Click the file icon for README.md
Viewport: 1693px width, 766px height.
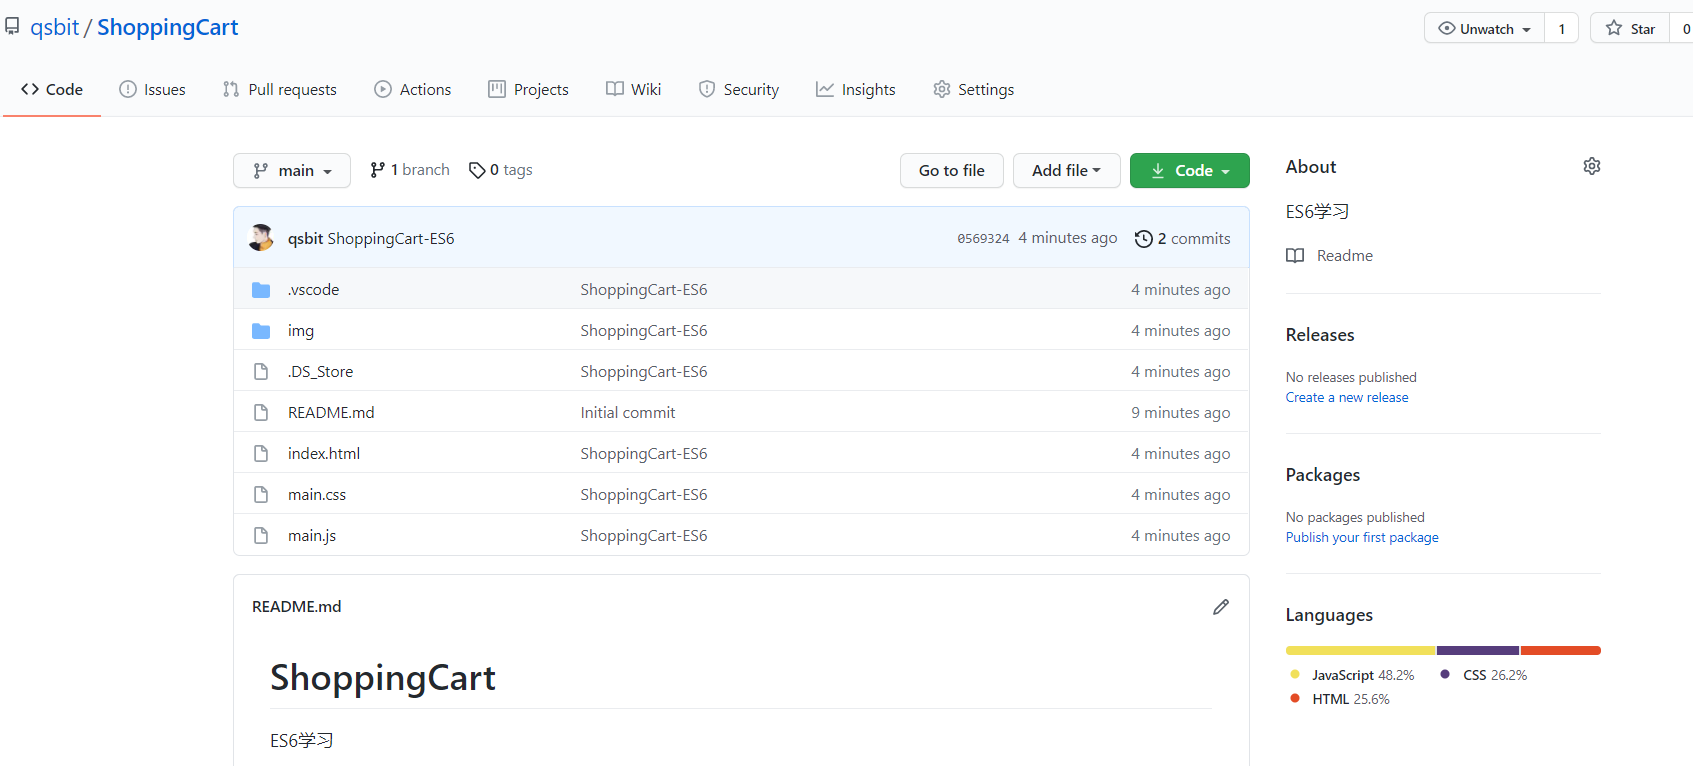pos(261,413)
